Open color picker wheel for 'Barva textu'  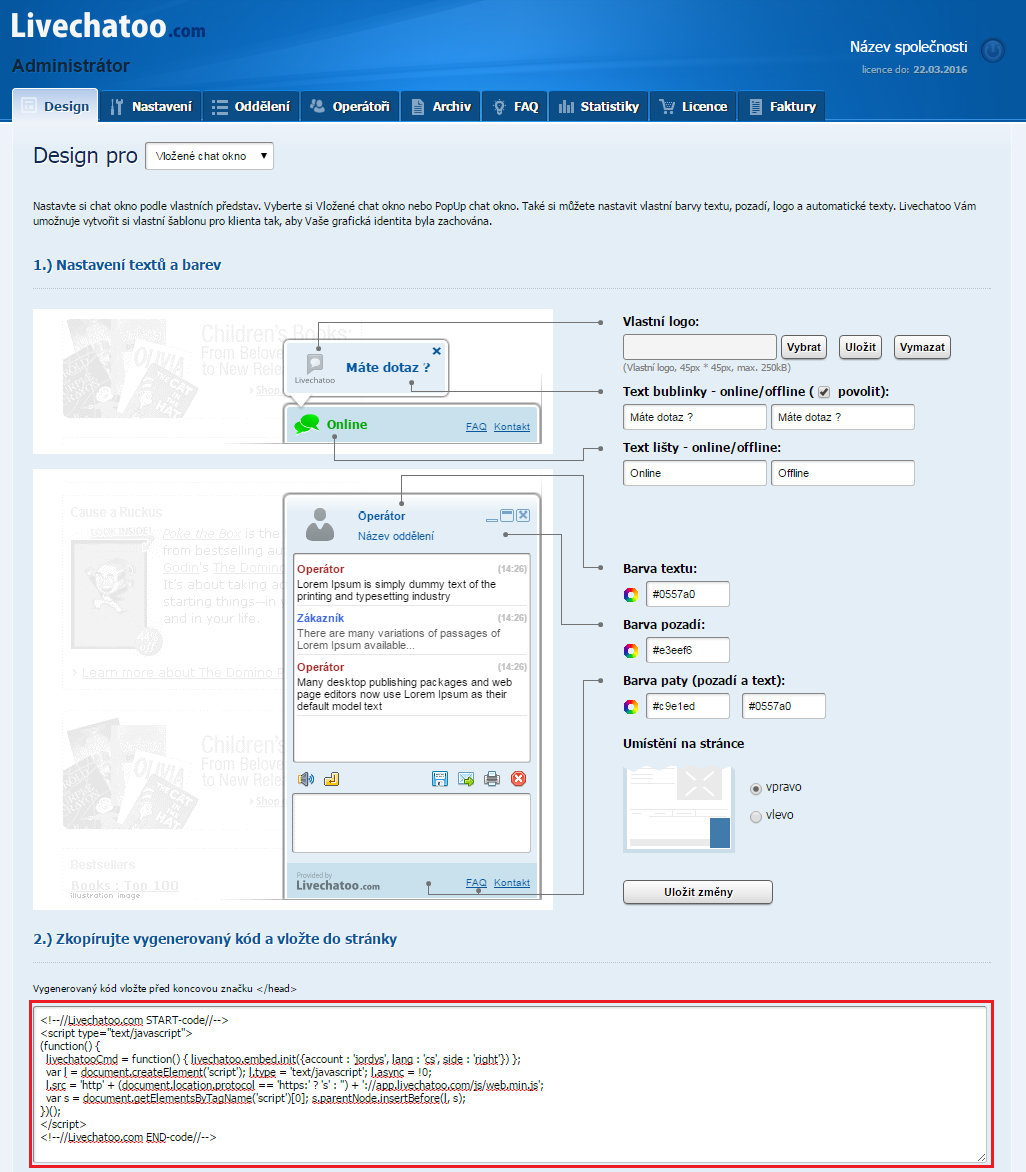click(x=630, y=594)
